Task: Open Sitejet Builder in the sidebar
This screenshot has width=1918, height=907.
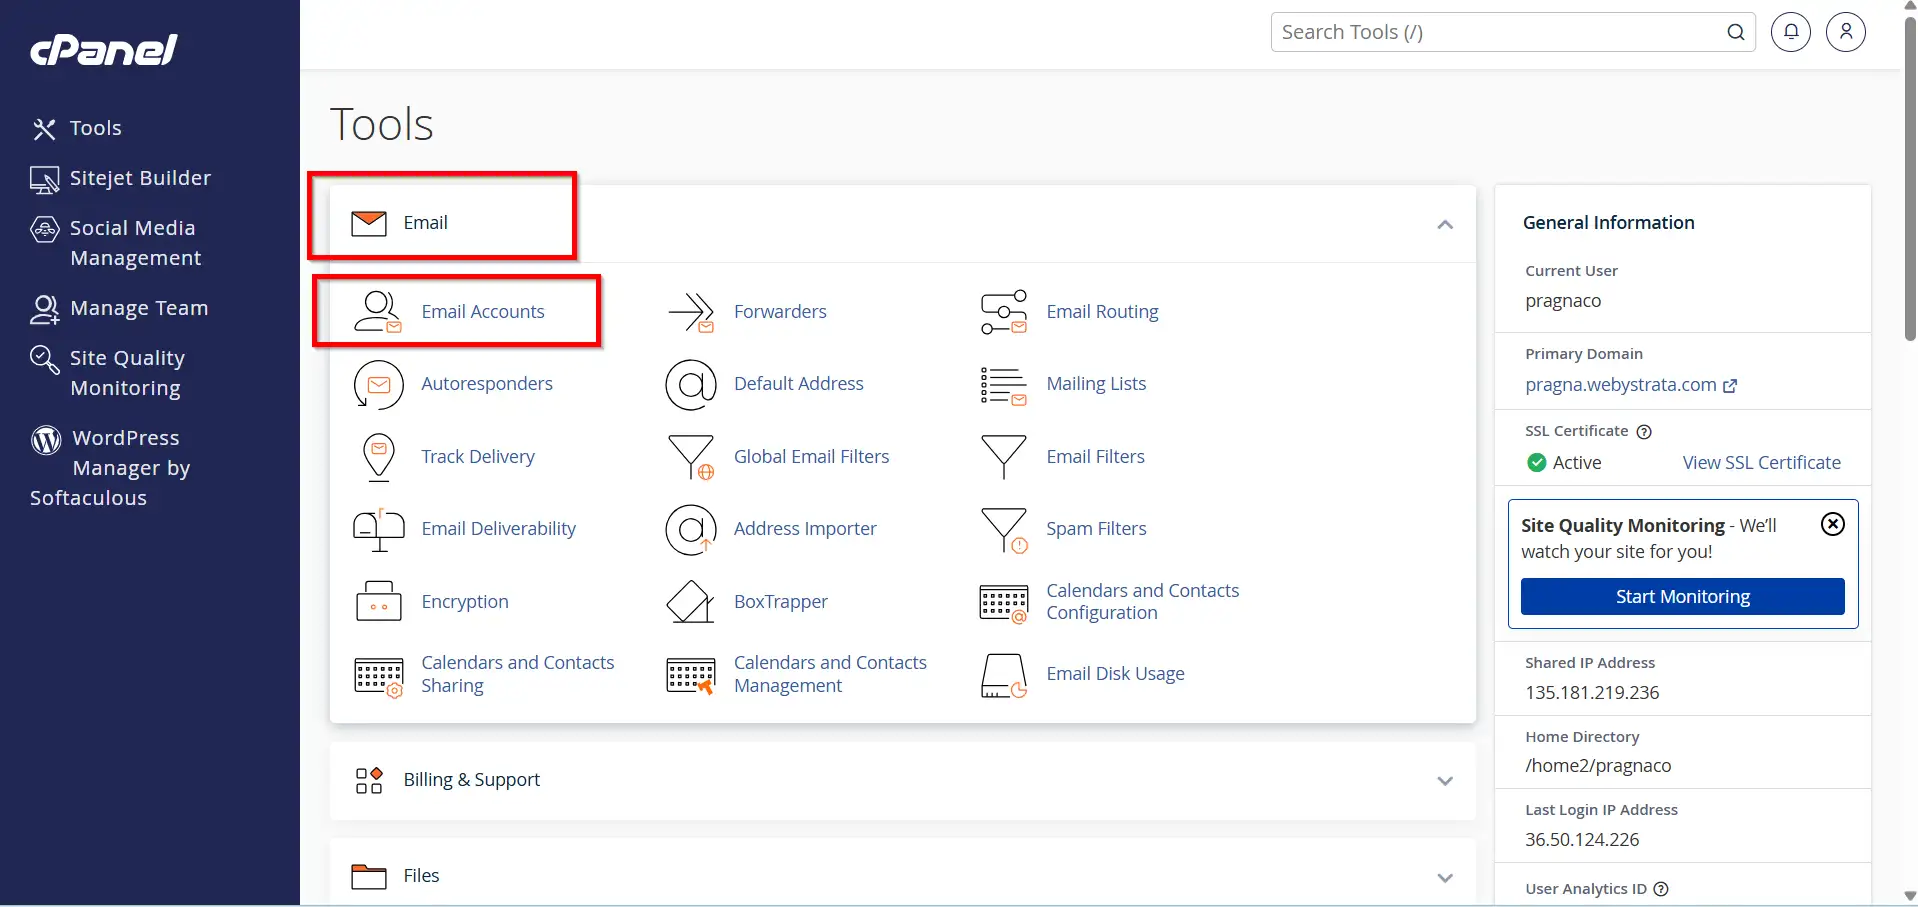Action: (x=140, y=178)
